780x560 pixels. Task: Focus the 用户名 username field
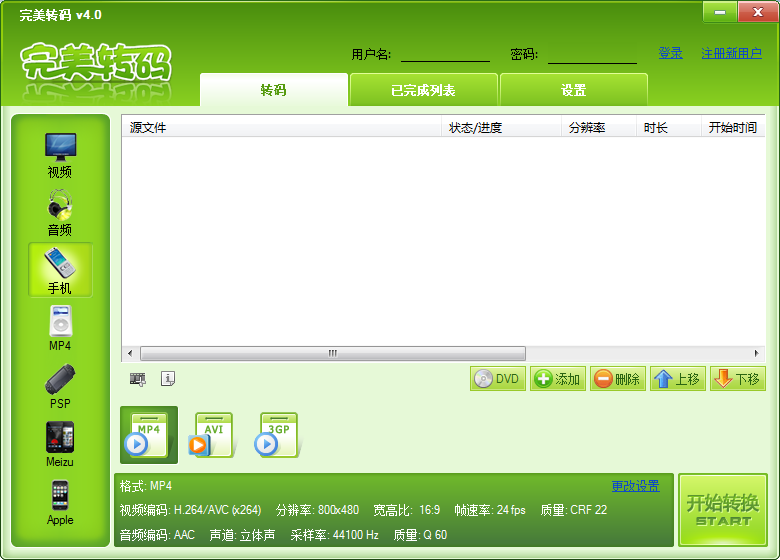[x=445, y=54]
